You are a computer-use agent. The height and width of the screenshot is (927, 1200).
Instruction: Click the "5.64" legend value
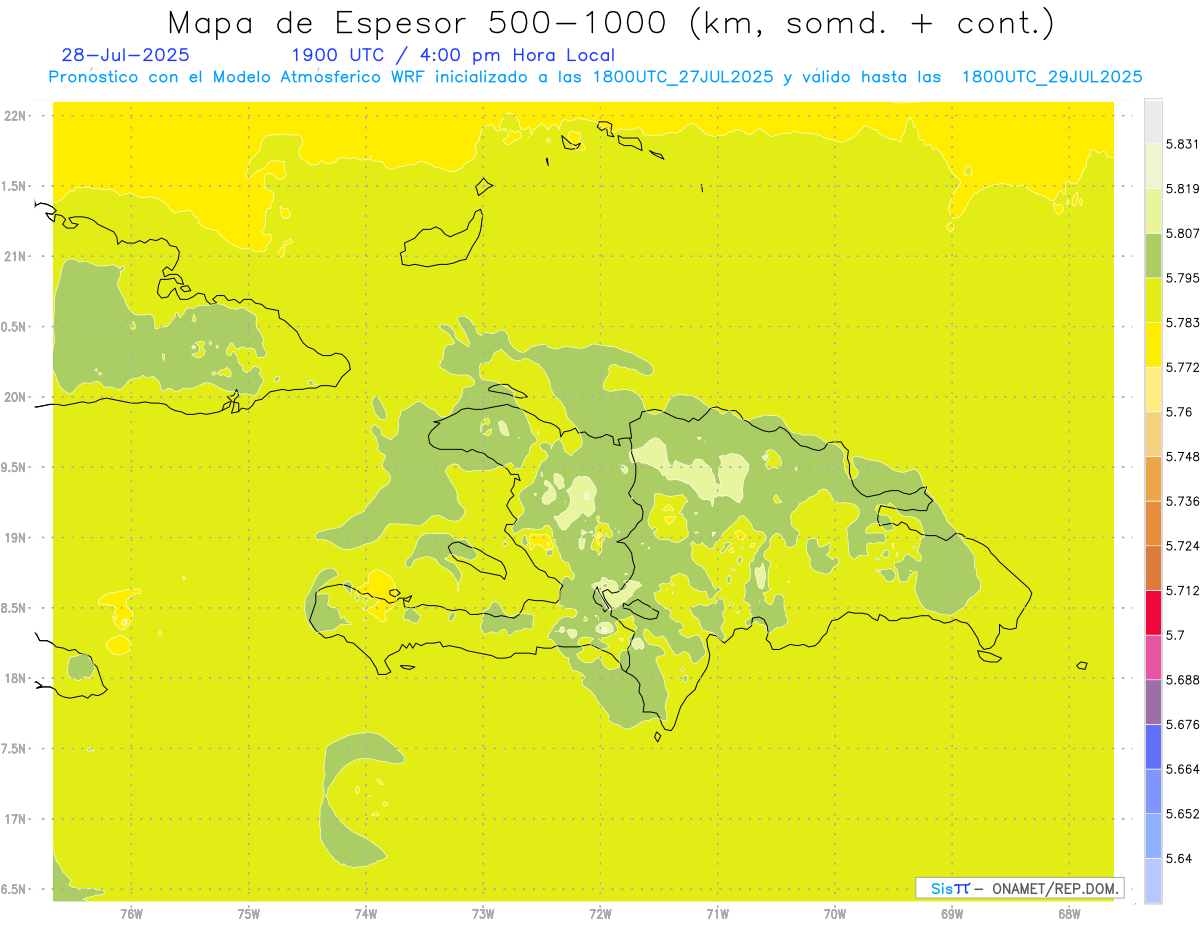click(1179, 858)
